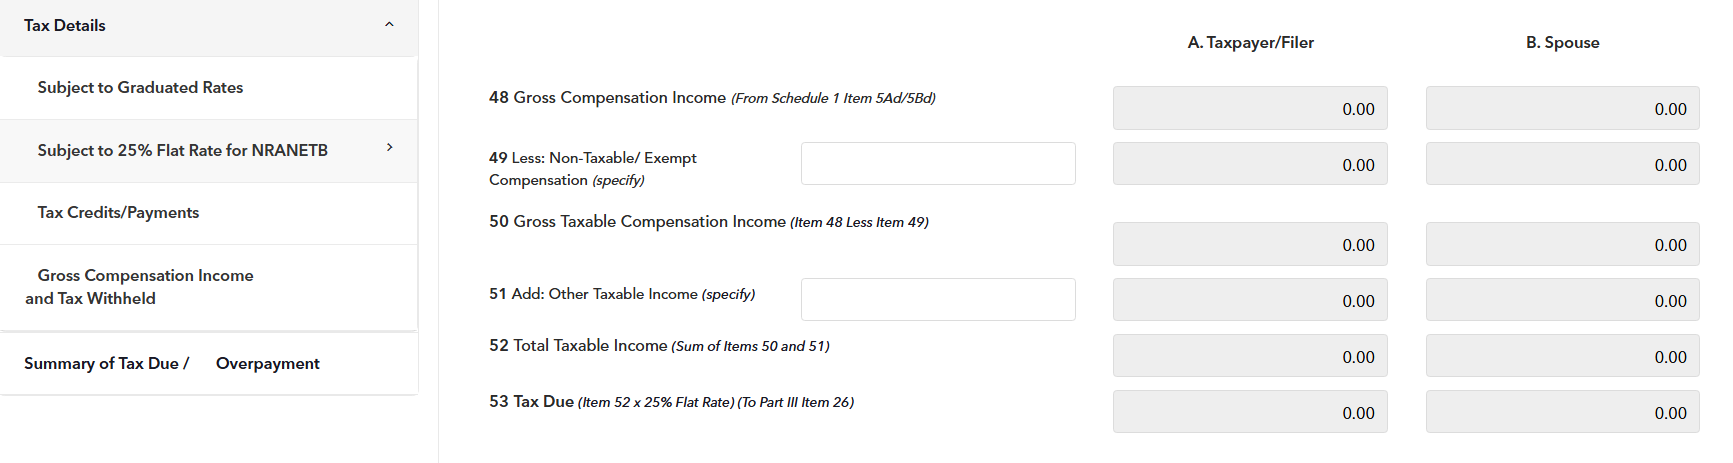Image resolution: width=1733 pixels, height=463 pixels.
Task: Select Spouse Tax Due amount field
Action: (x=1562, y=413)
